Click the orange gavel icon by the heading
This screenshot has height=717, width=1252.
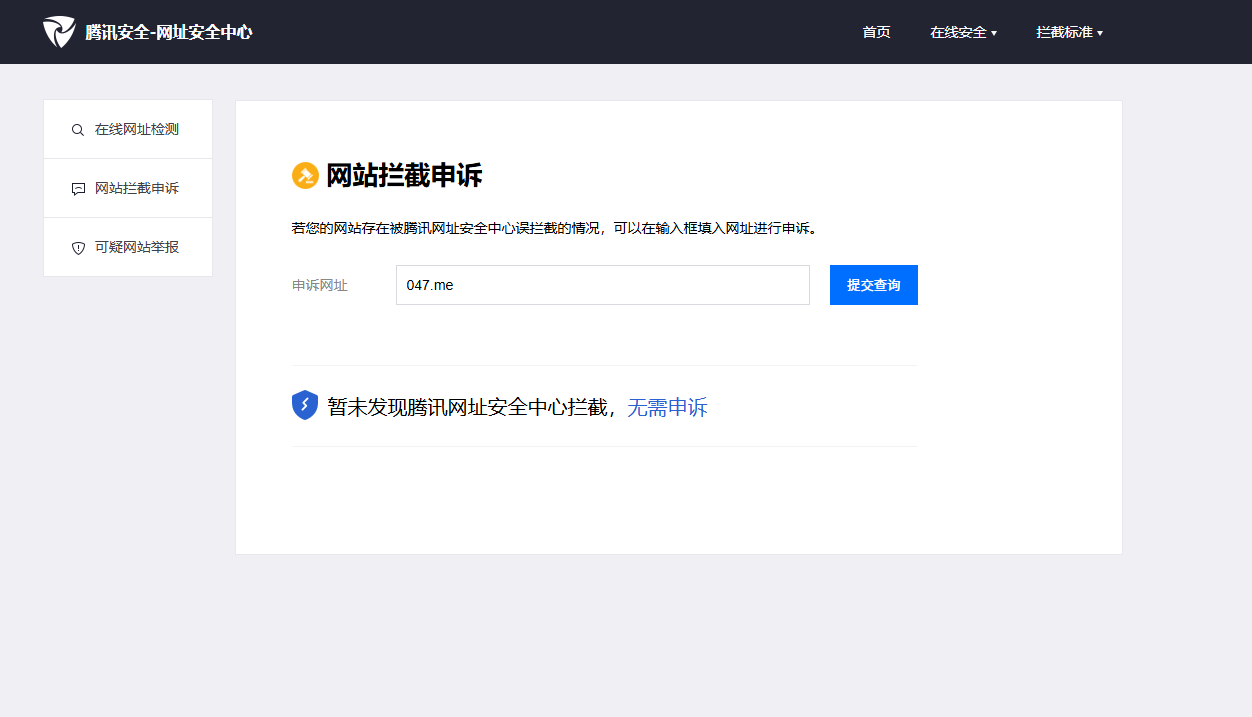click(x=305, y=176)
